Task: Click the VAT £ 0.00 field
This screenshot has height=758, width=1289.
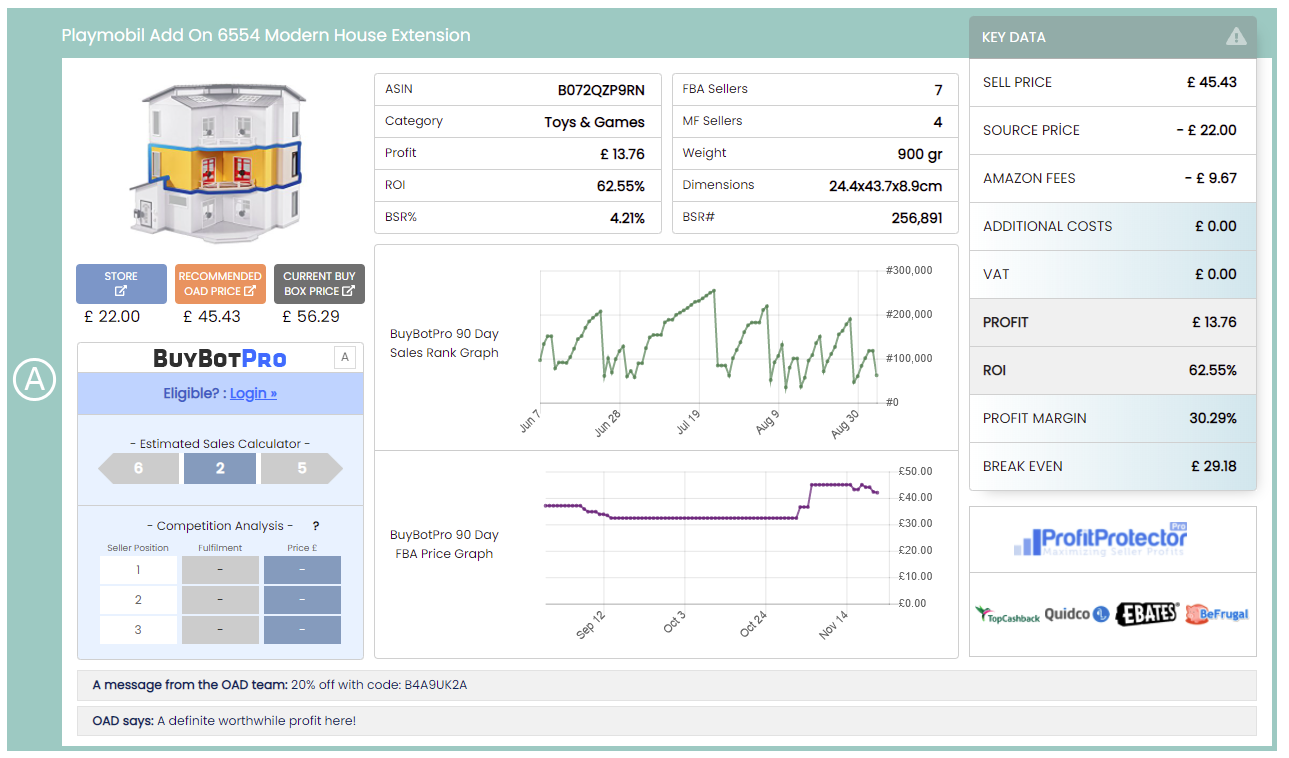Action: (x=1112, y=274)
